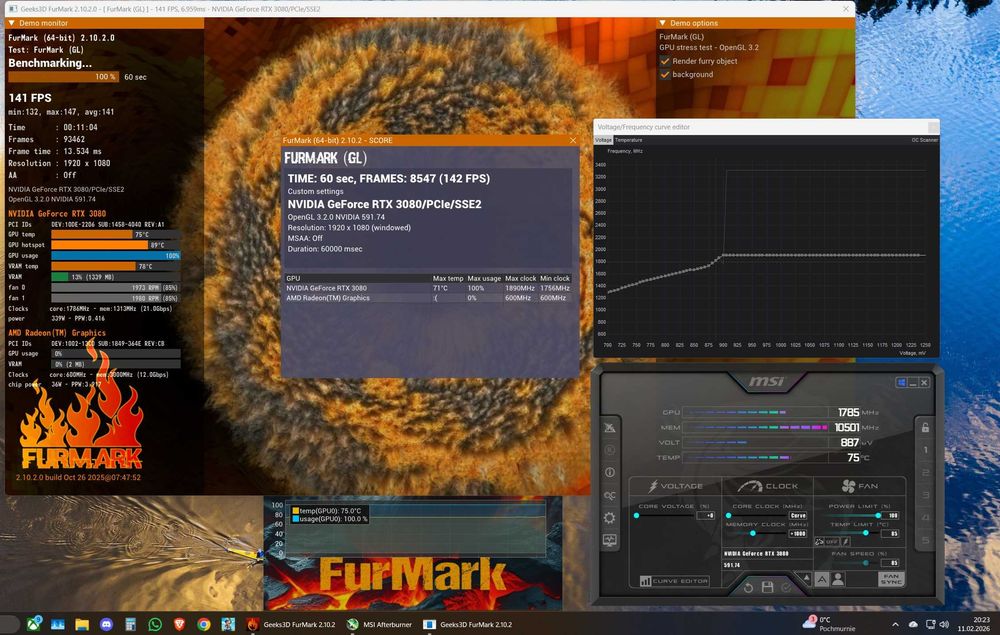Open Brave browser from taskbar
Viewport: 1000px width, 635px height.
[x=179, y=624]
